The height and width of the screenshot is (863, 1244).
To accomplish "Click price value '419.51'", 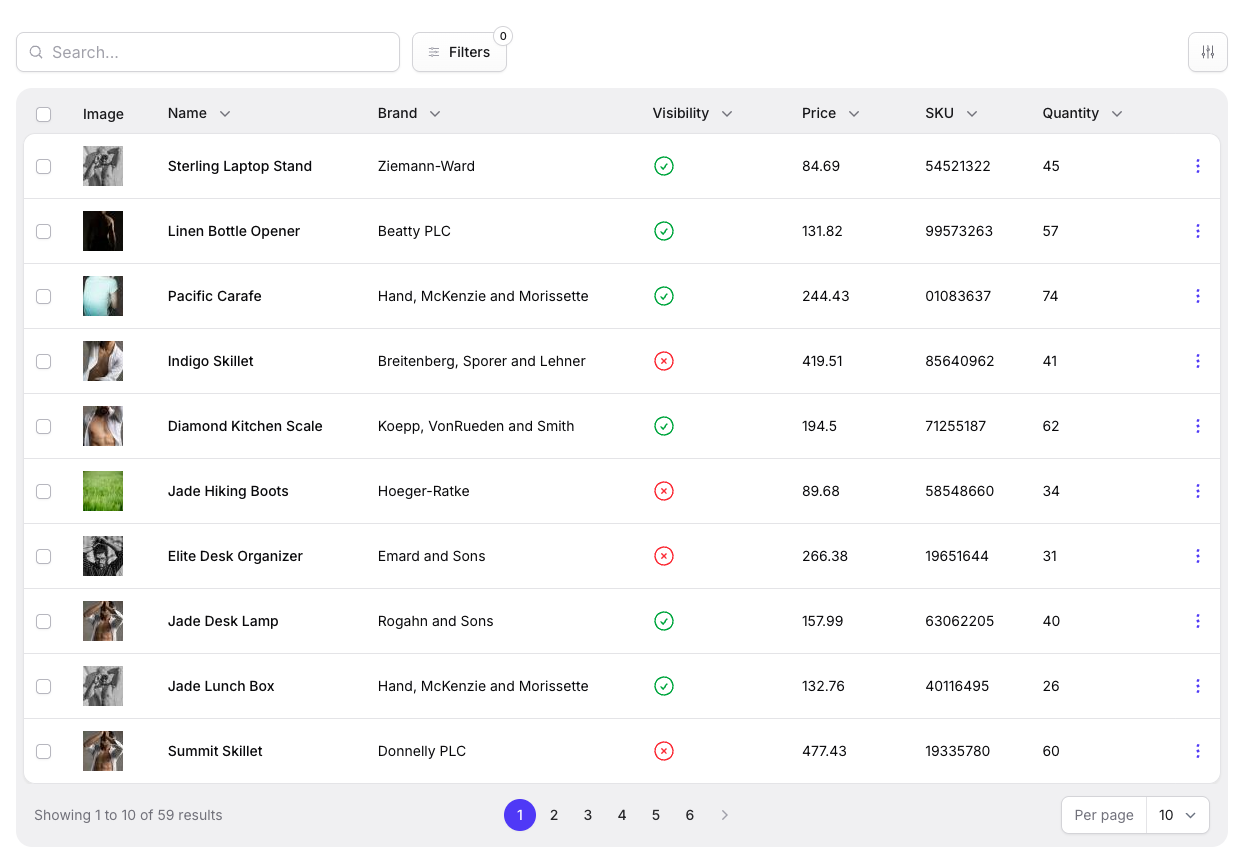I will pyautogui.click(x=822, y=361).
